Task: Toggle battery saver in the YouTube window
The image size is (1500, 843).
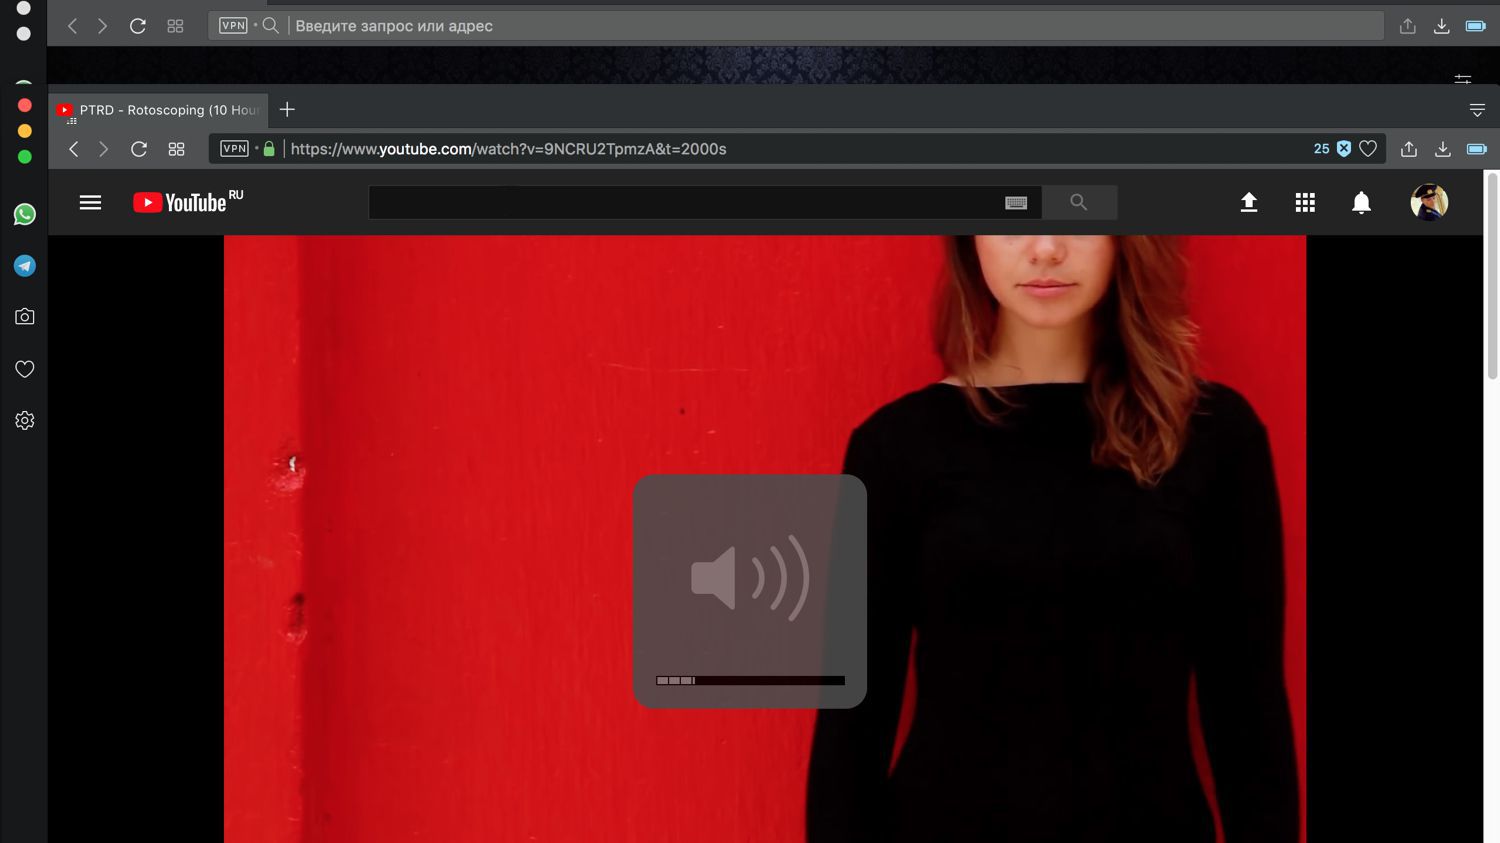Action: 1477,149
